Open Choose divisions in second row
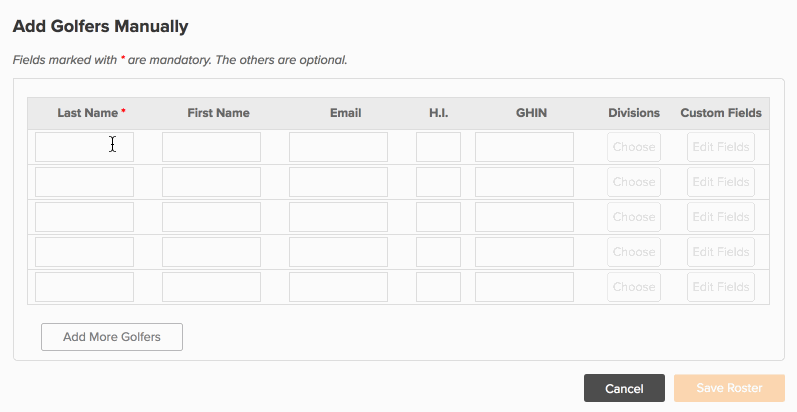Viewport: 797px width, 412px height. 634,182
